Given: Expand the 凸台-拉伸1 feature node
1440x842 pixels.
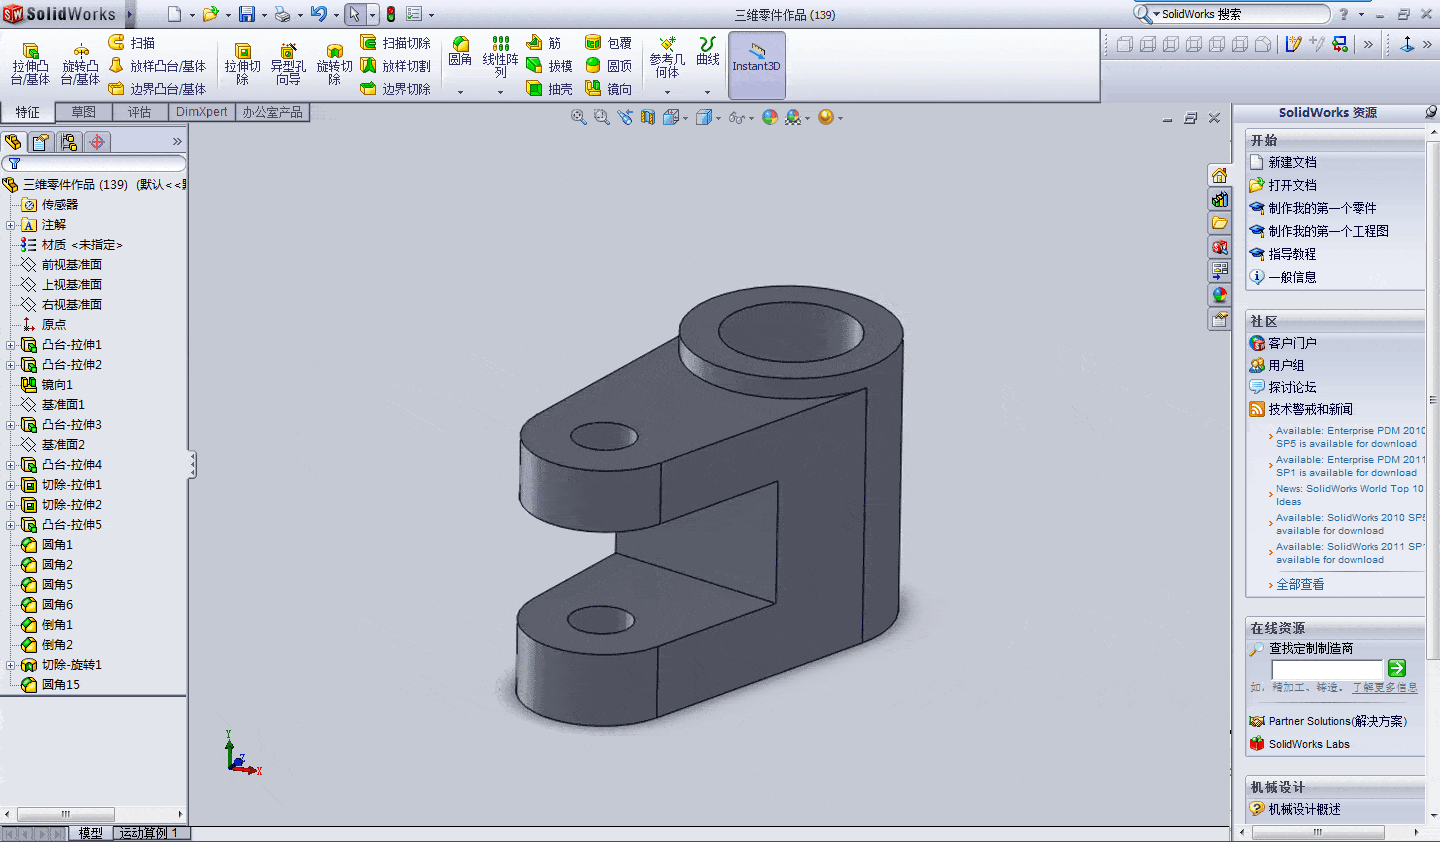Looking at the screenshot, I should (11, 345).
